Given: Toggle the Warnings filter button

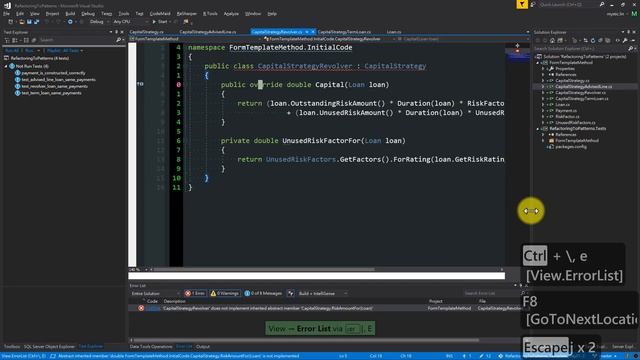Looking at the screenshot, I should [225, 293].
